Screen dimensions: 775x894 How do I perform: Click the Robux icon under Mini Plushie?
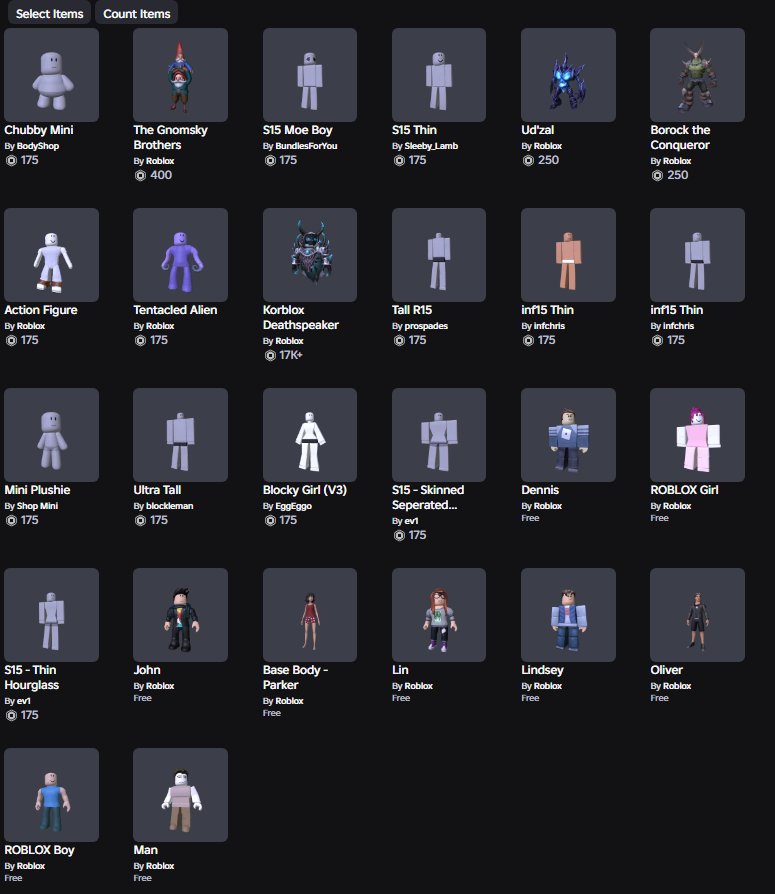coord(11,520)
